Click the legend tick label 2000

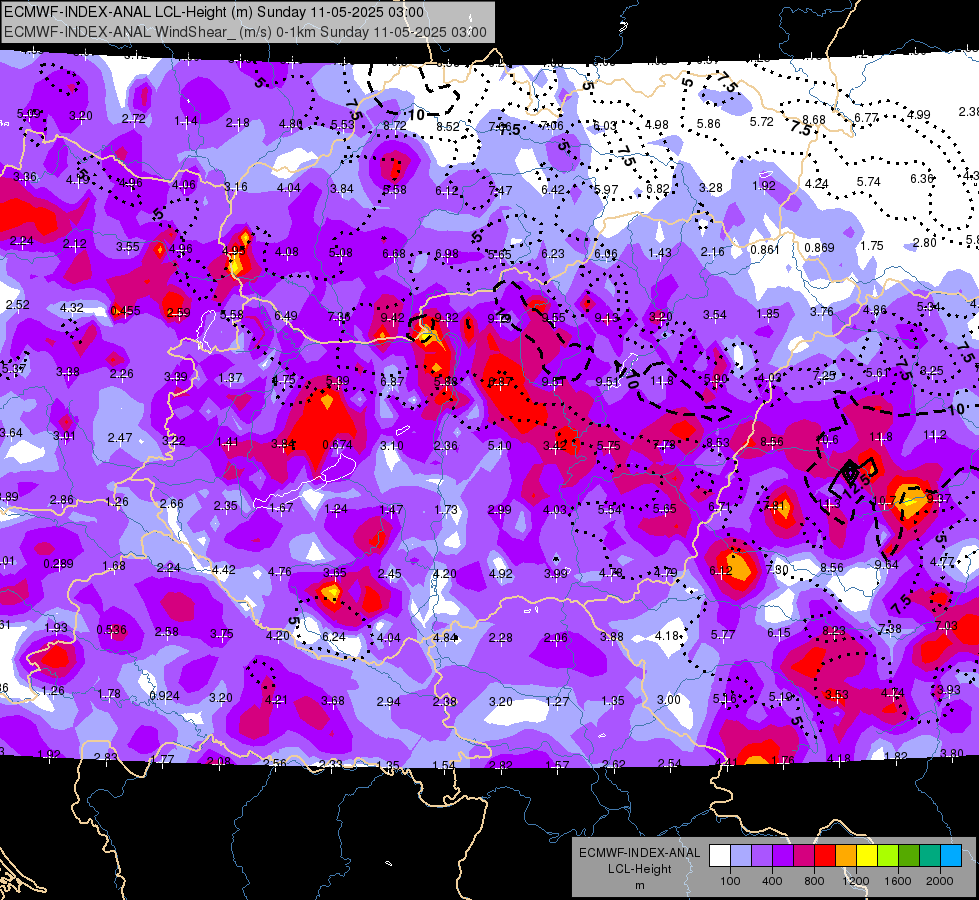click(x=940, y=881)
